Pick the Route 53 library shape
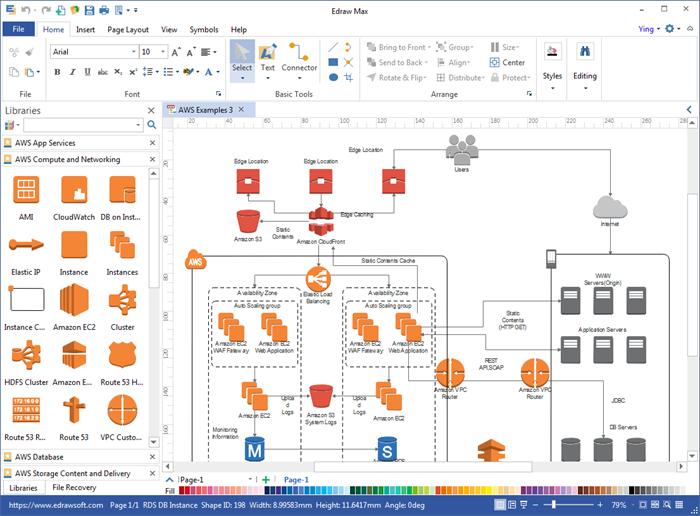The height and width of the screenshot is (516, 700). [74, 410]
